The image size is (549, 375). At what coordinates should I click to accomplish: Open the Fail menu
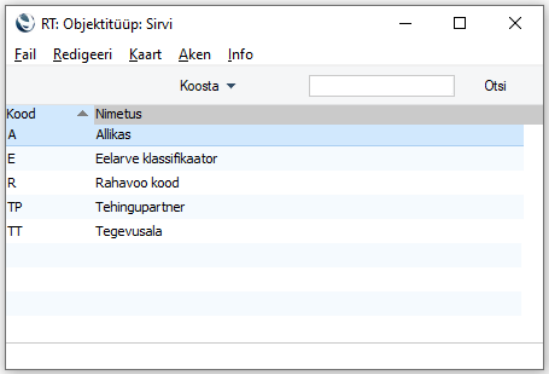[x=25, y=55]
